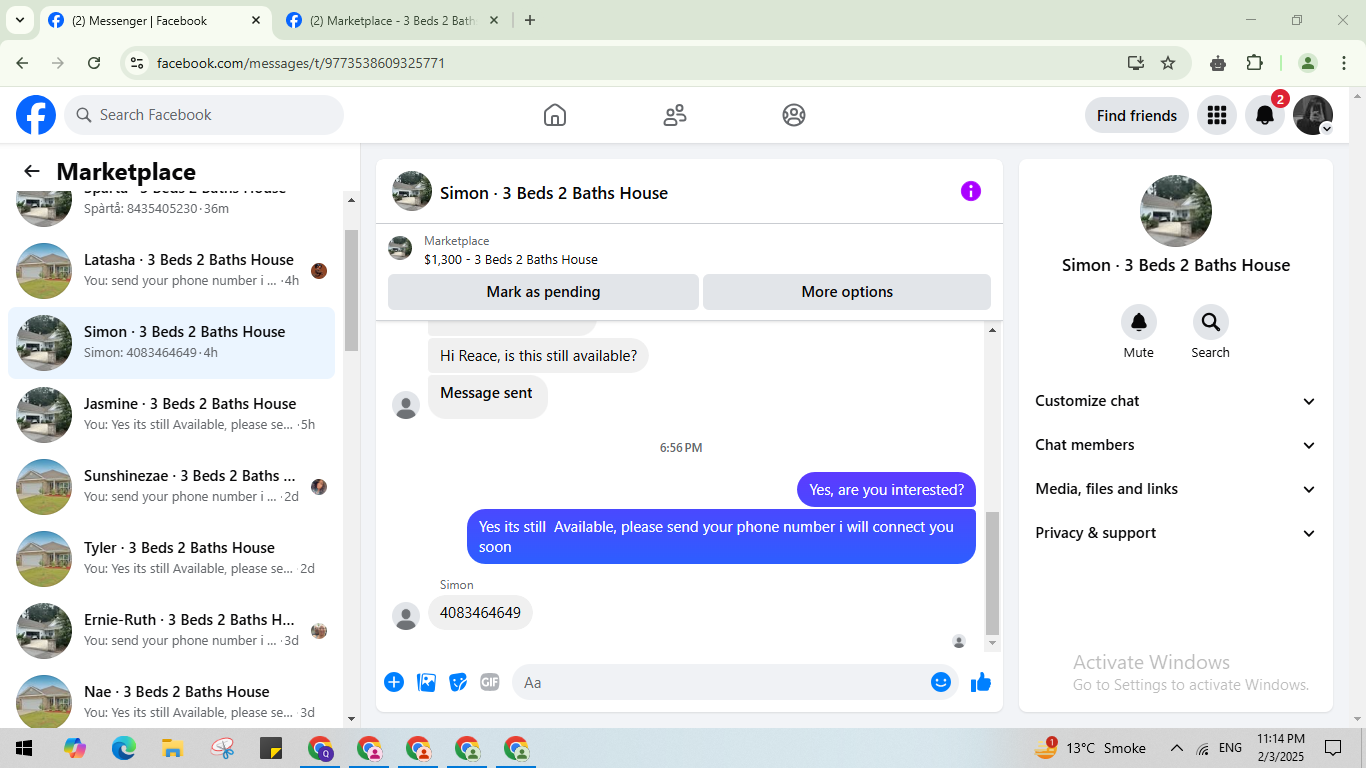Open Simon listing thumbnail in right panel
1366x768 pixels.
(x=1176, y=211)
